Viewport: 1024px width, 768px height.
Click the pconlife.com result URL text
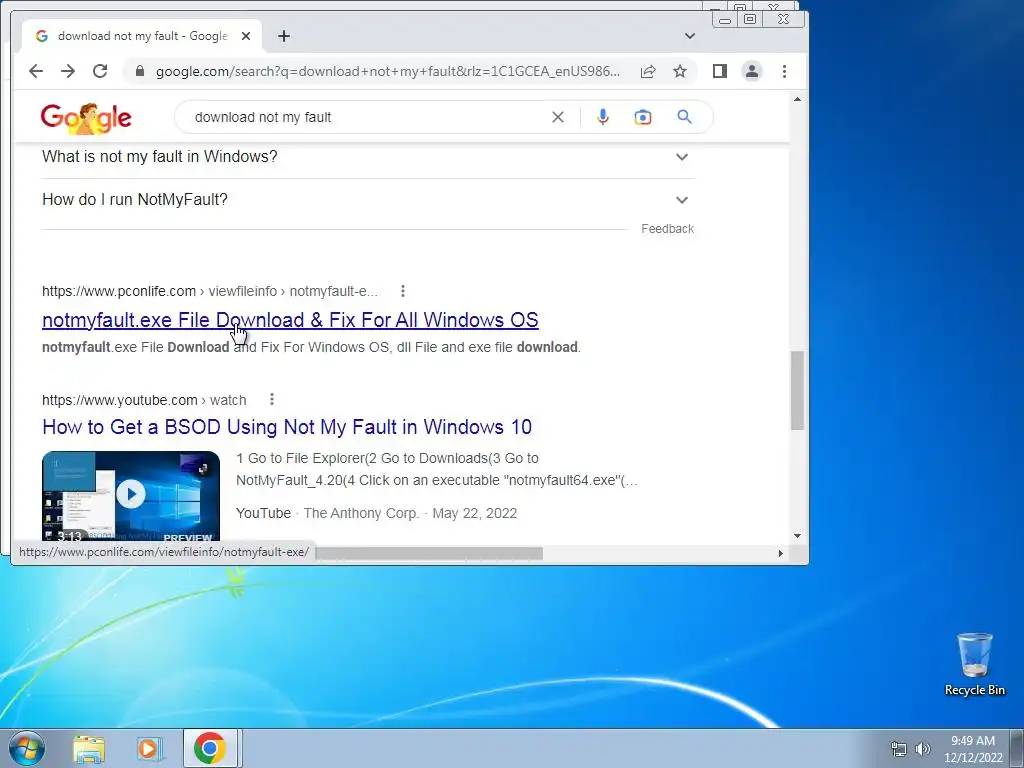pyautogui.click(x=210, y=291)
